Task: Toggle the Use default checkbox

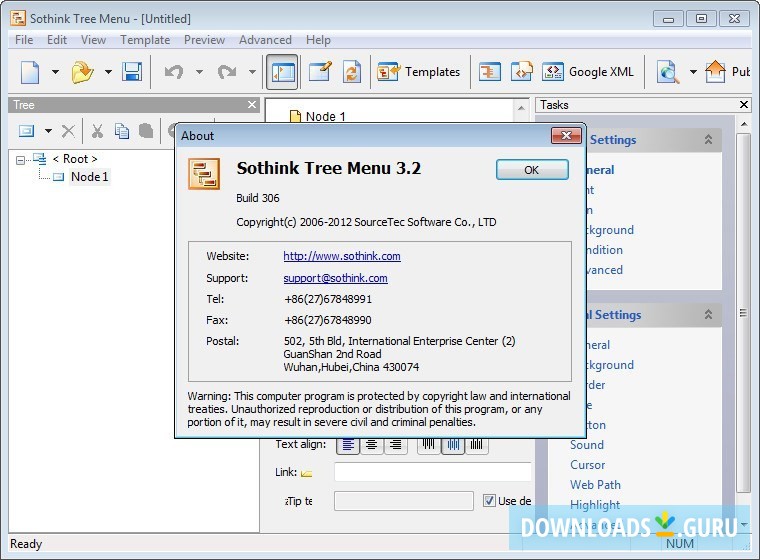Action: click(x=489, y=501)
